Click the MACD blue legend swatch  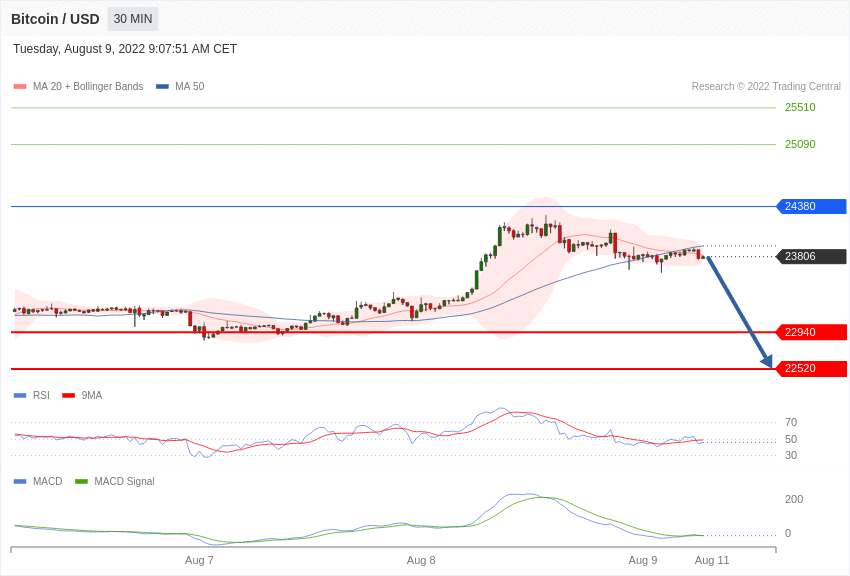[x=20, y=481]
